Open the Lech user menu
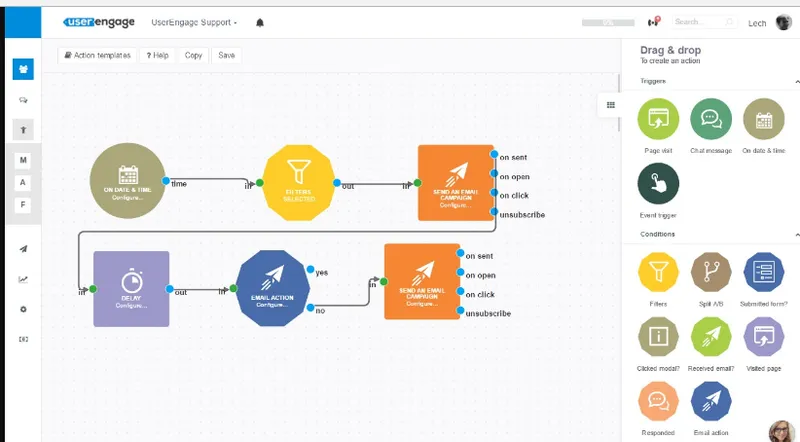The width and height of the screenshot is (800, 442). coord(757,23)
